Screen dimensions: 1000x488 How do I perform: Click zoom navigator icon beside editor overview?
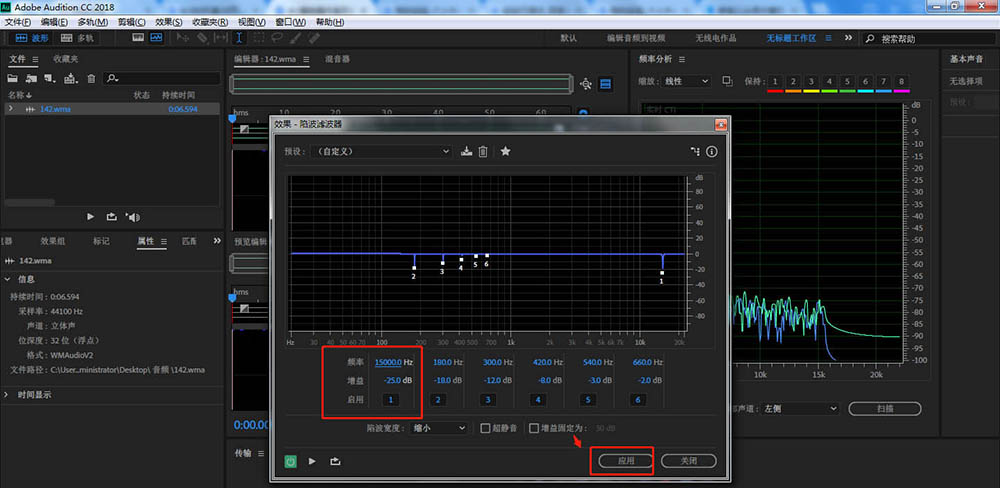(x=586, y=84)
